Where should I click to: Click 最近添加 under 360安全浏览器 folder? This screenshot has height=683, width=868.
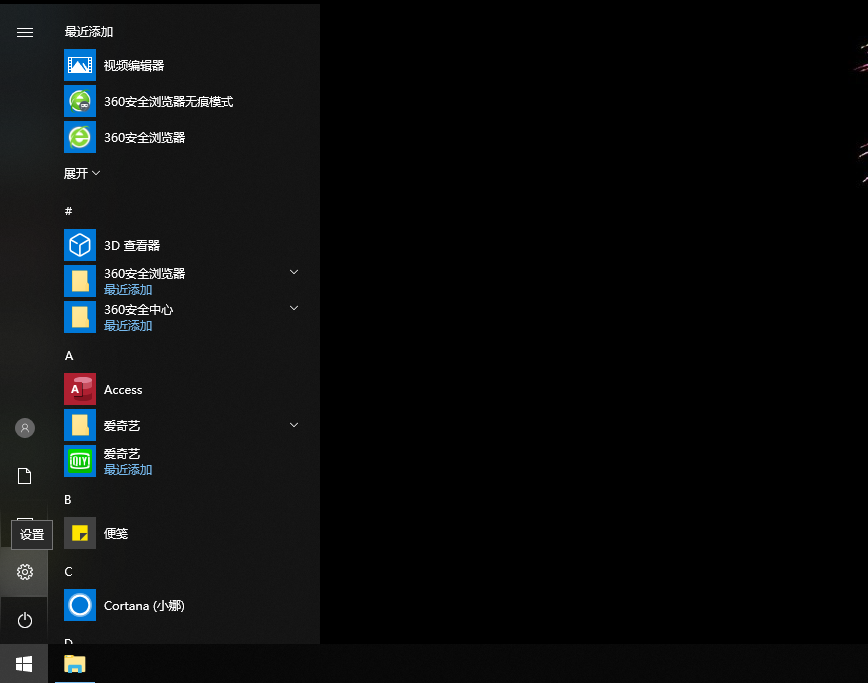128,289
